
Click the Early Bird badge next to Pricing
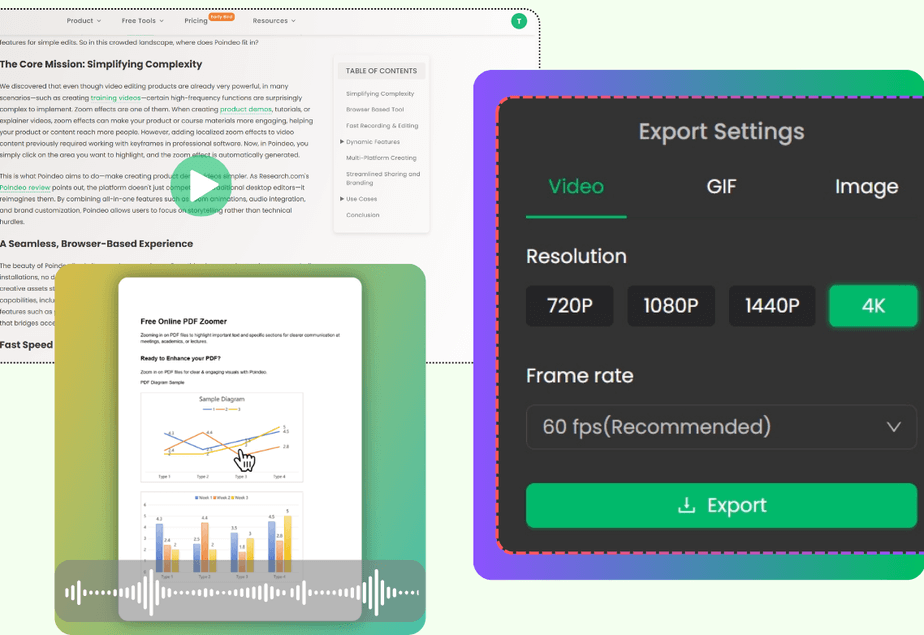point(222,19)
